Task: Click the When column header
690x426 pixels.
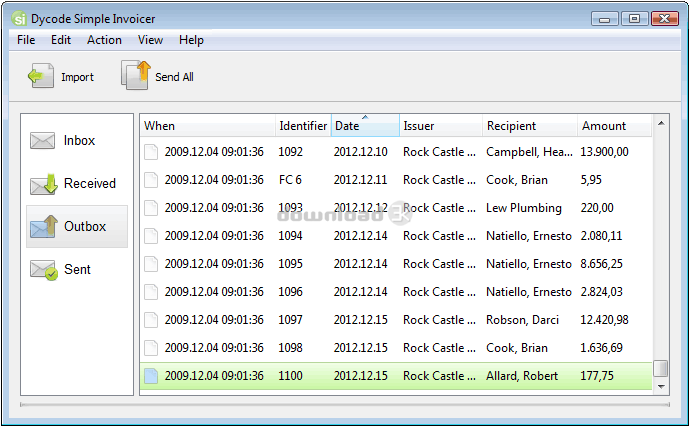Action: 206,126
